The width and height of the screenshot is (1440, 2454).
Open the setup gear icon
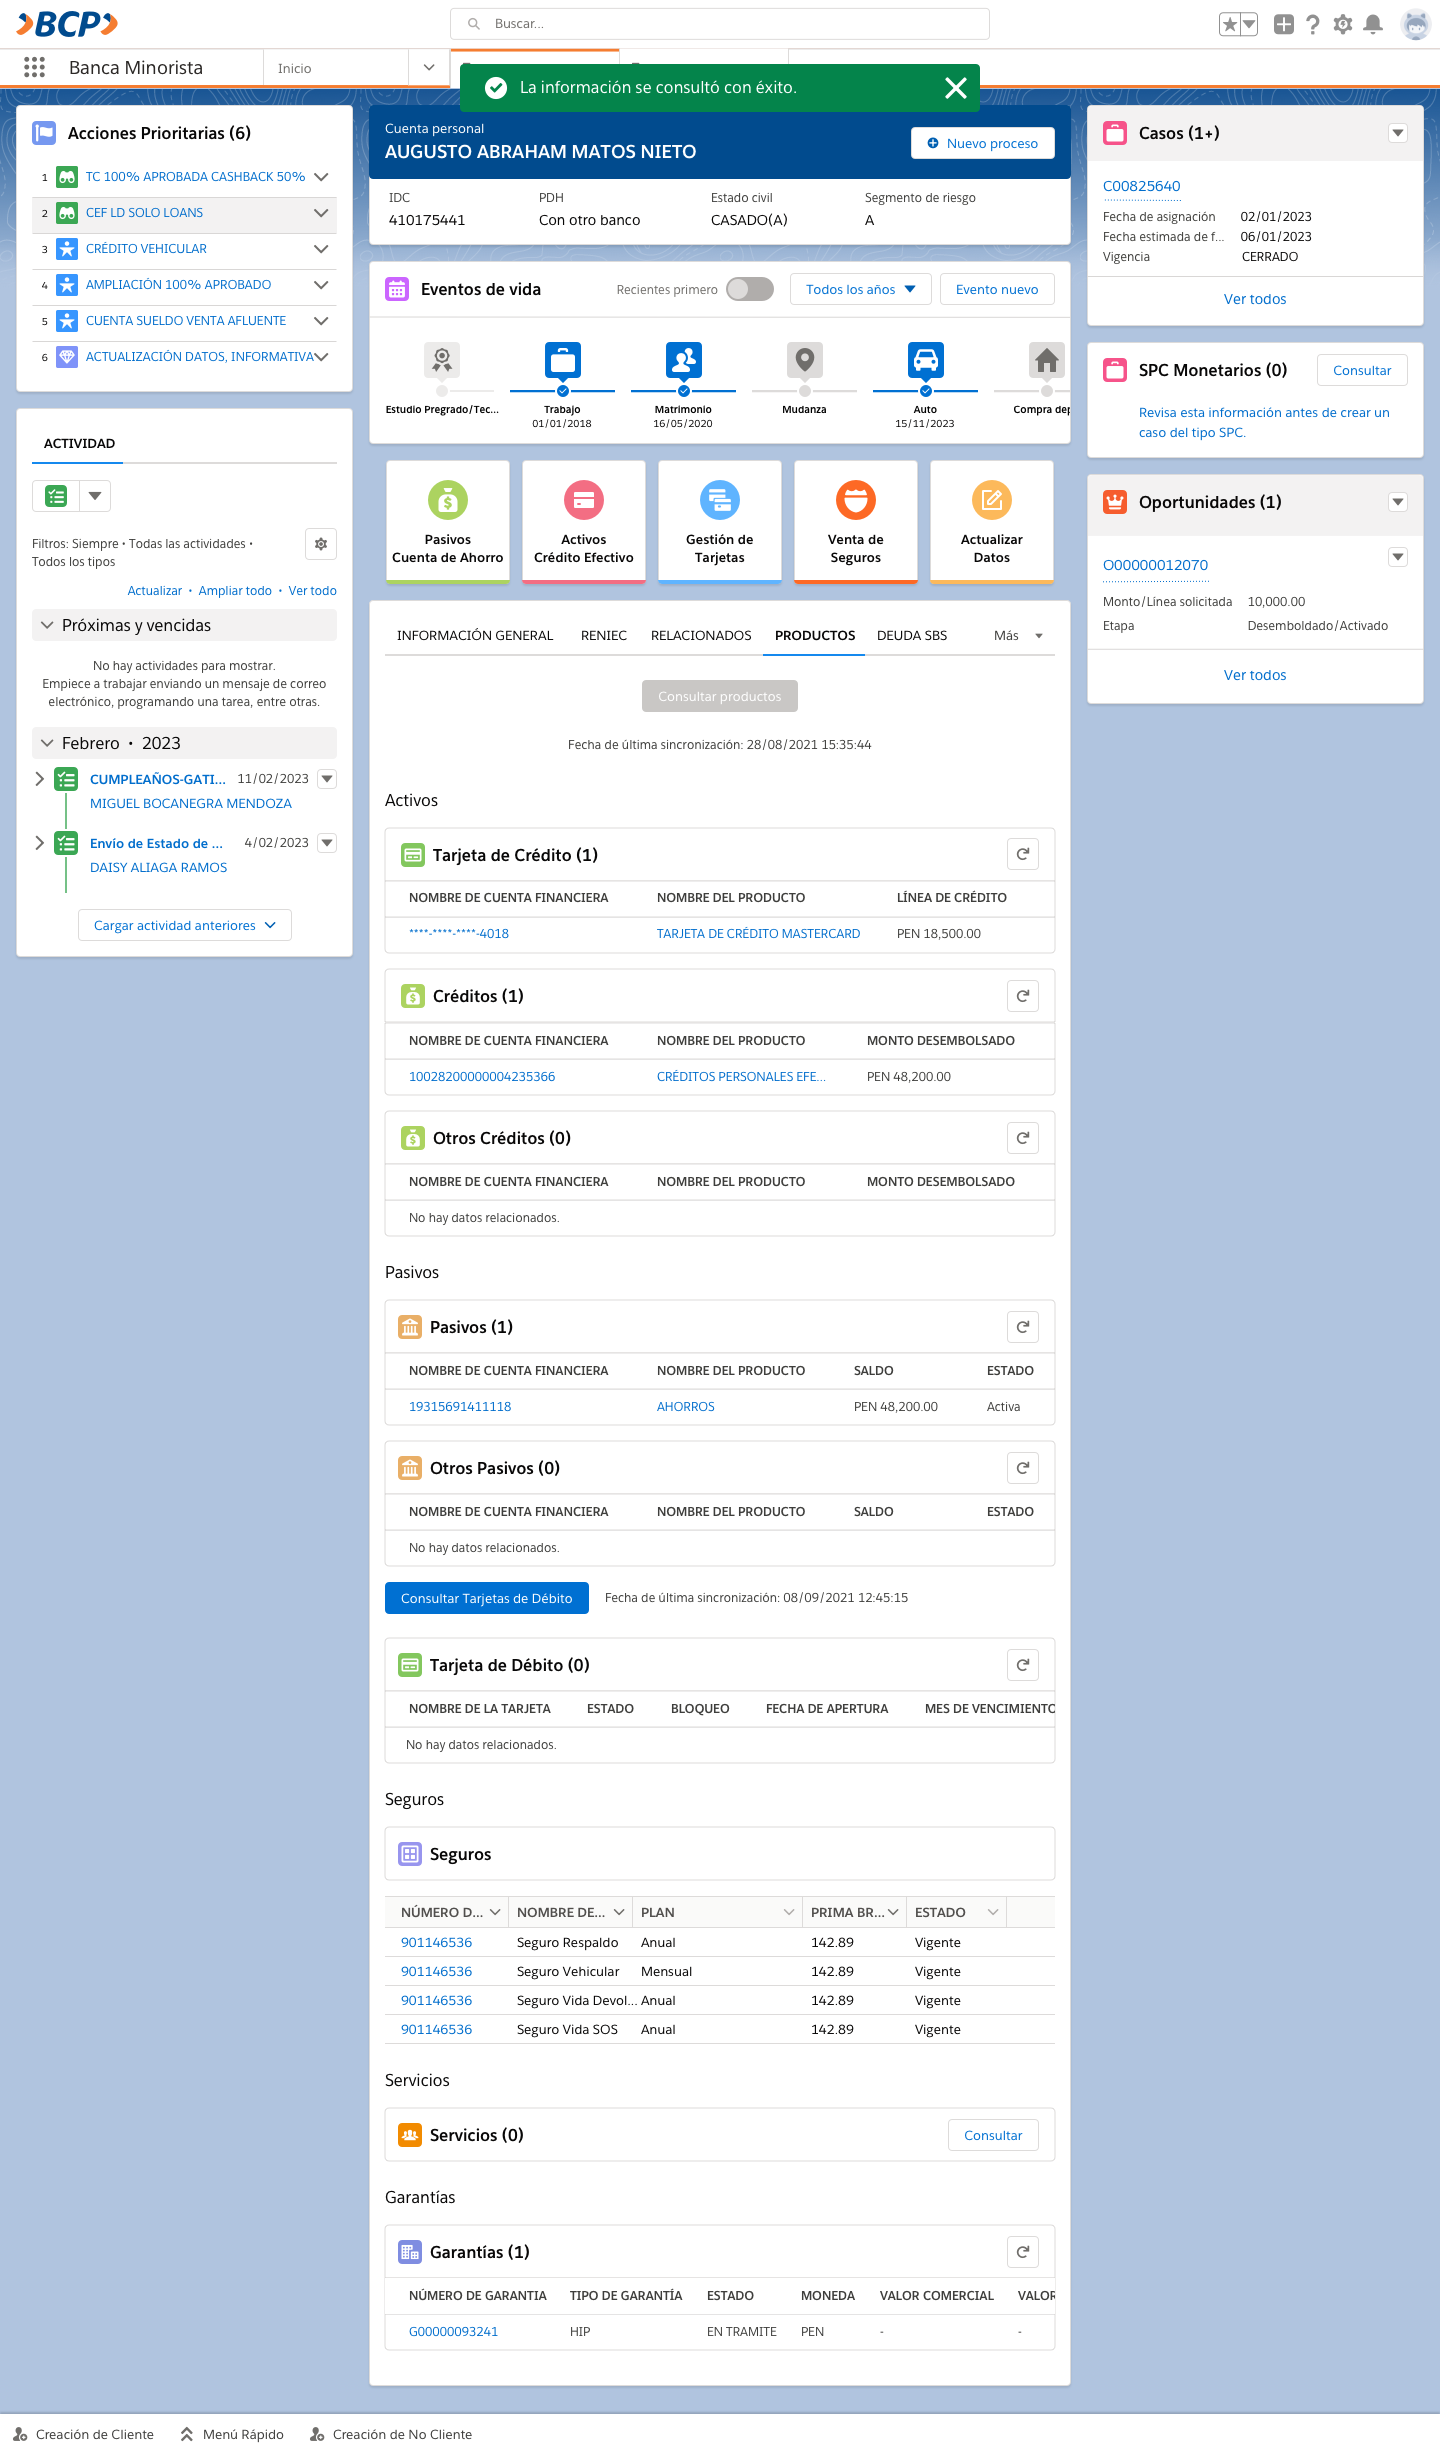(x=1343, y=24)
